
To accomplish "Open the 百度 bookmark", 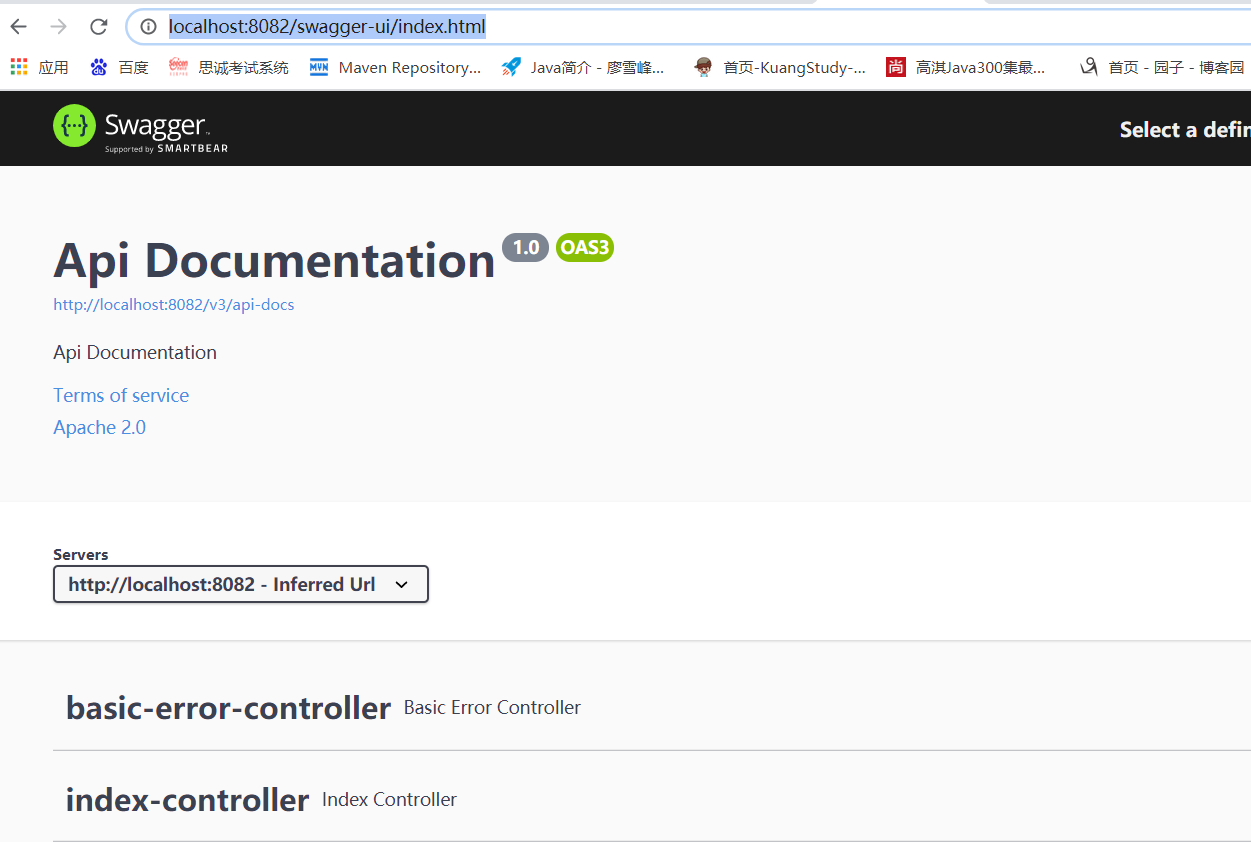I will (119, 67).
